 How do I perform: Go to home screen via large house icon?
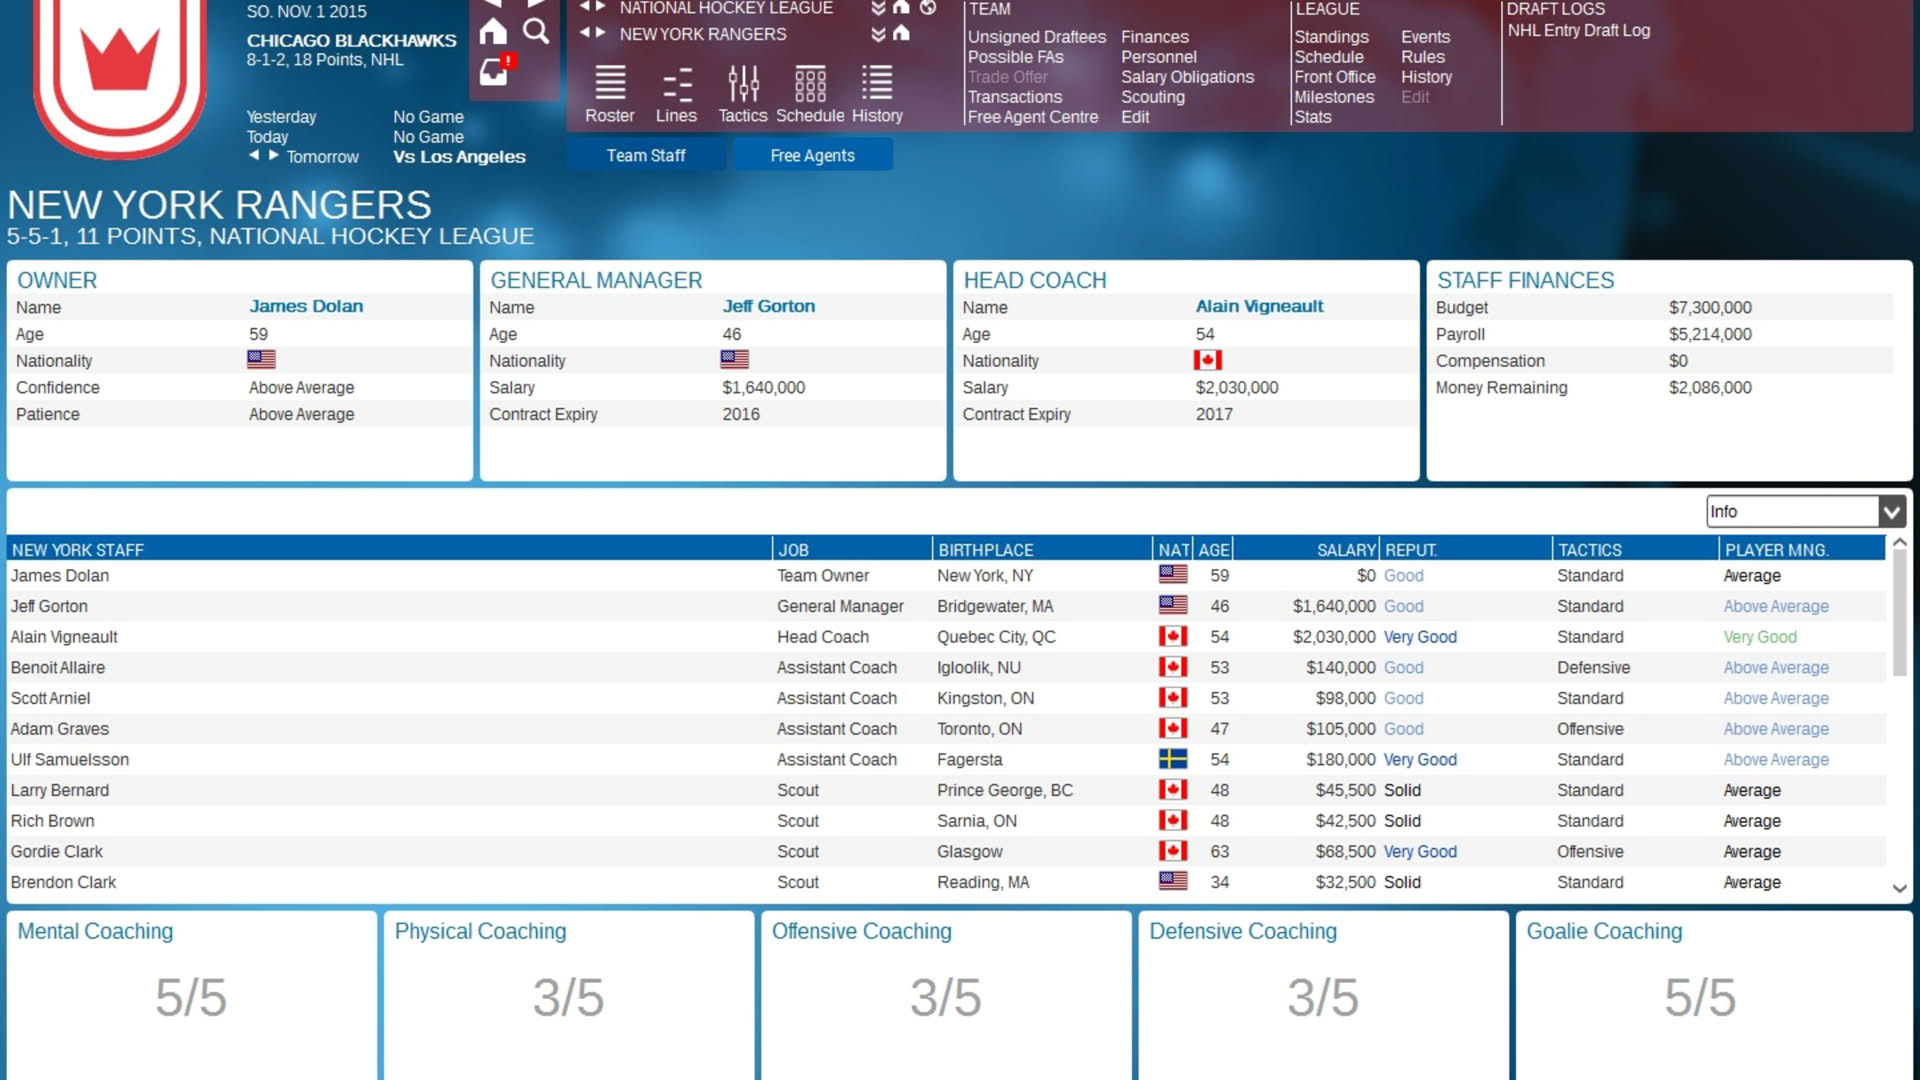(x=493, y=32)
